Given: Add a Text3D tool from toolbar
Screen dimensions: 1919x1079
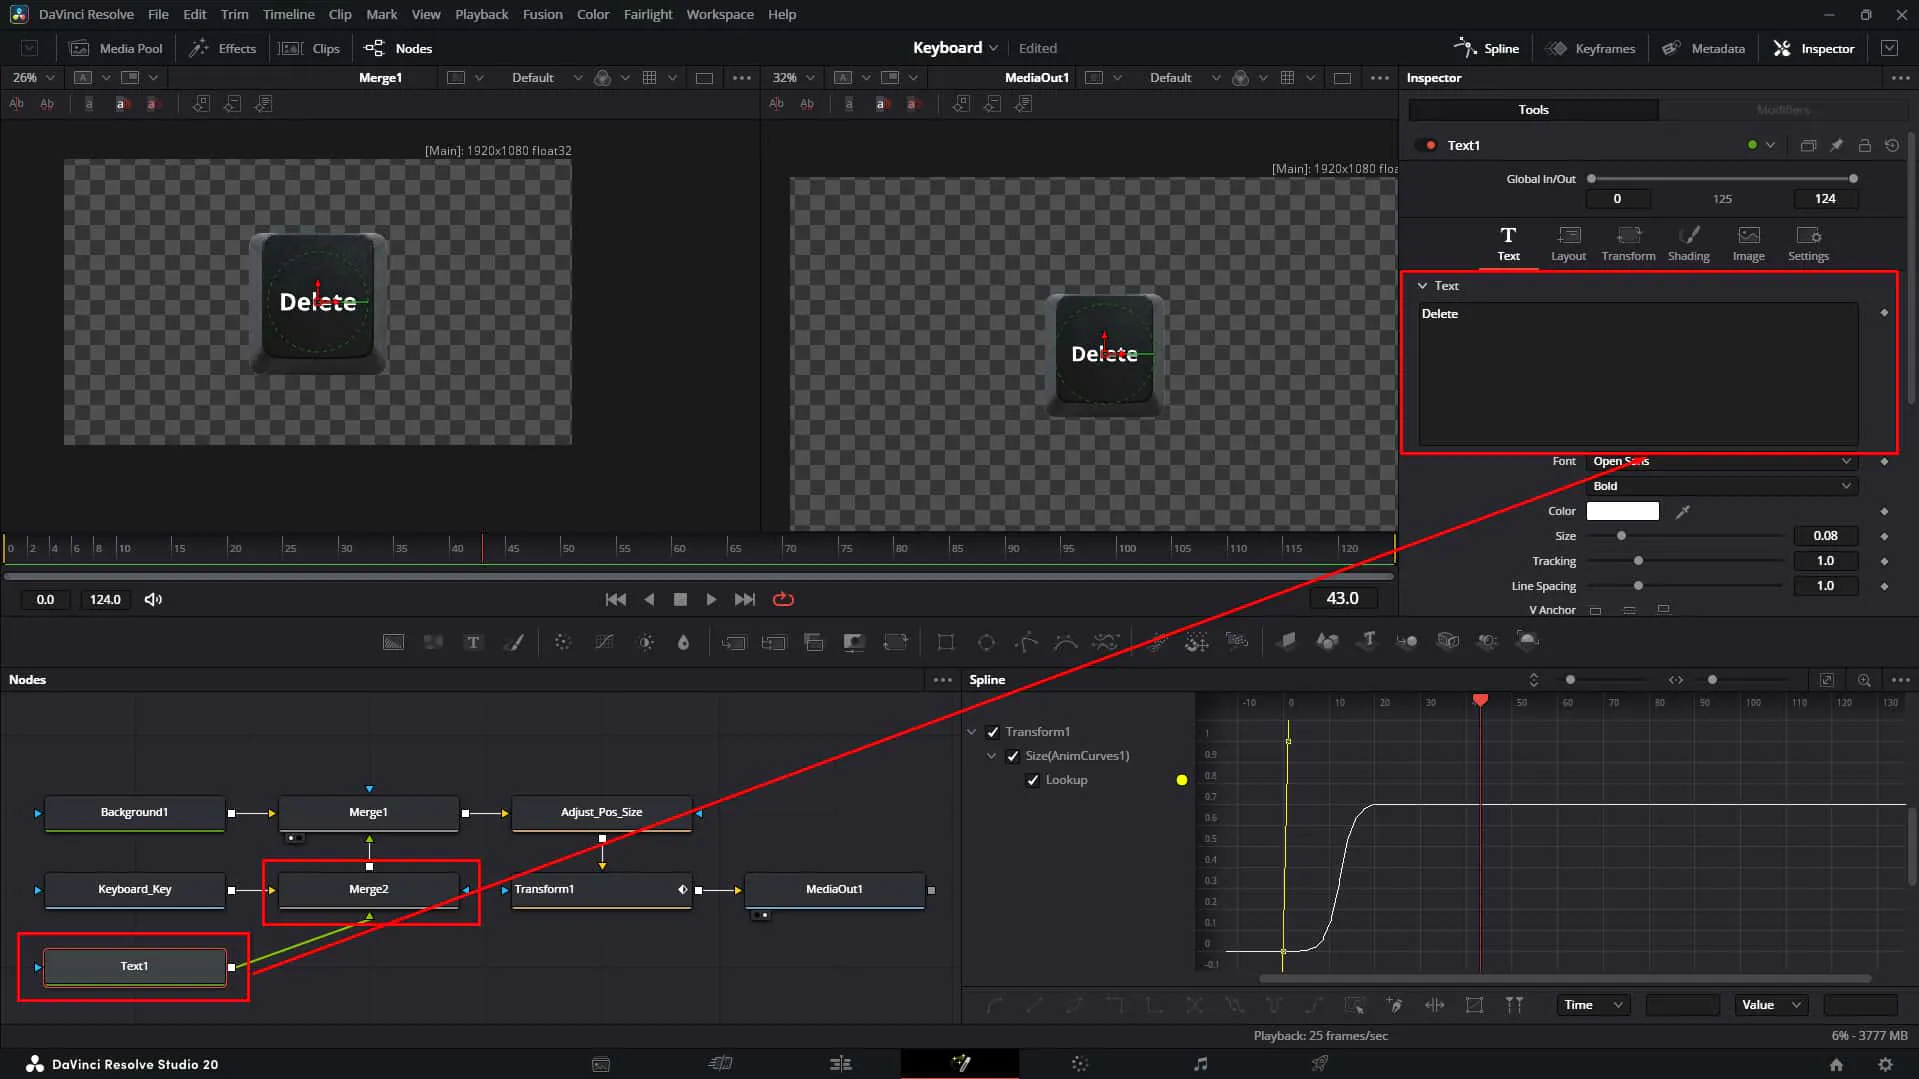Looking at the screenshot, I should coord(1368,641).
